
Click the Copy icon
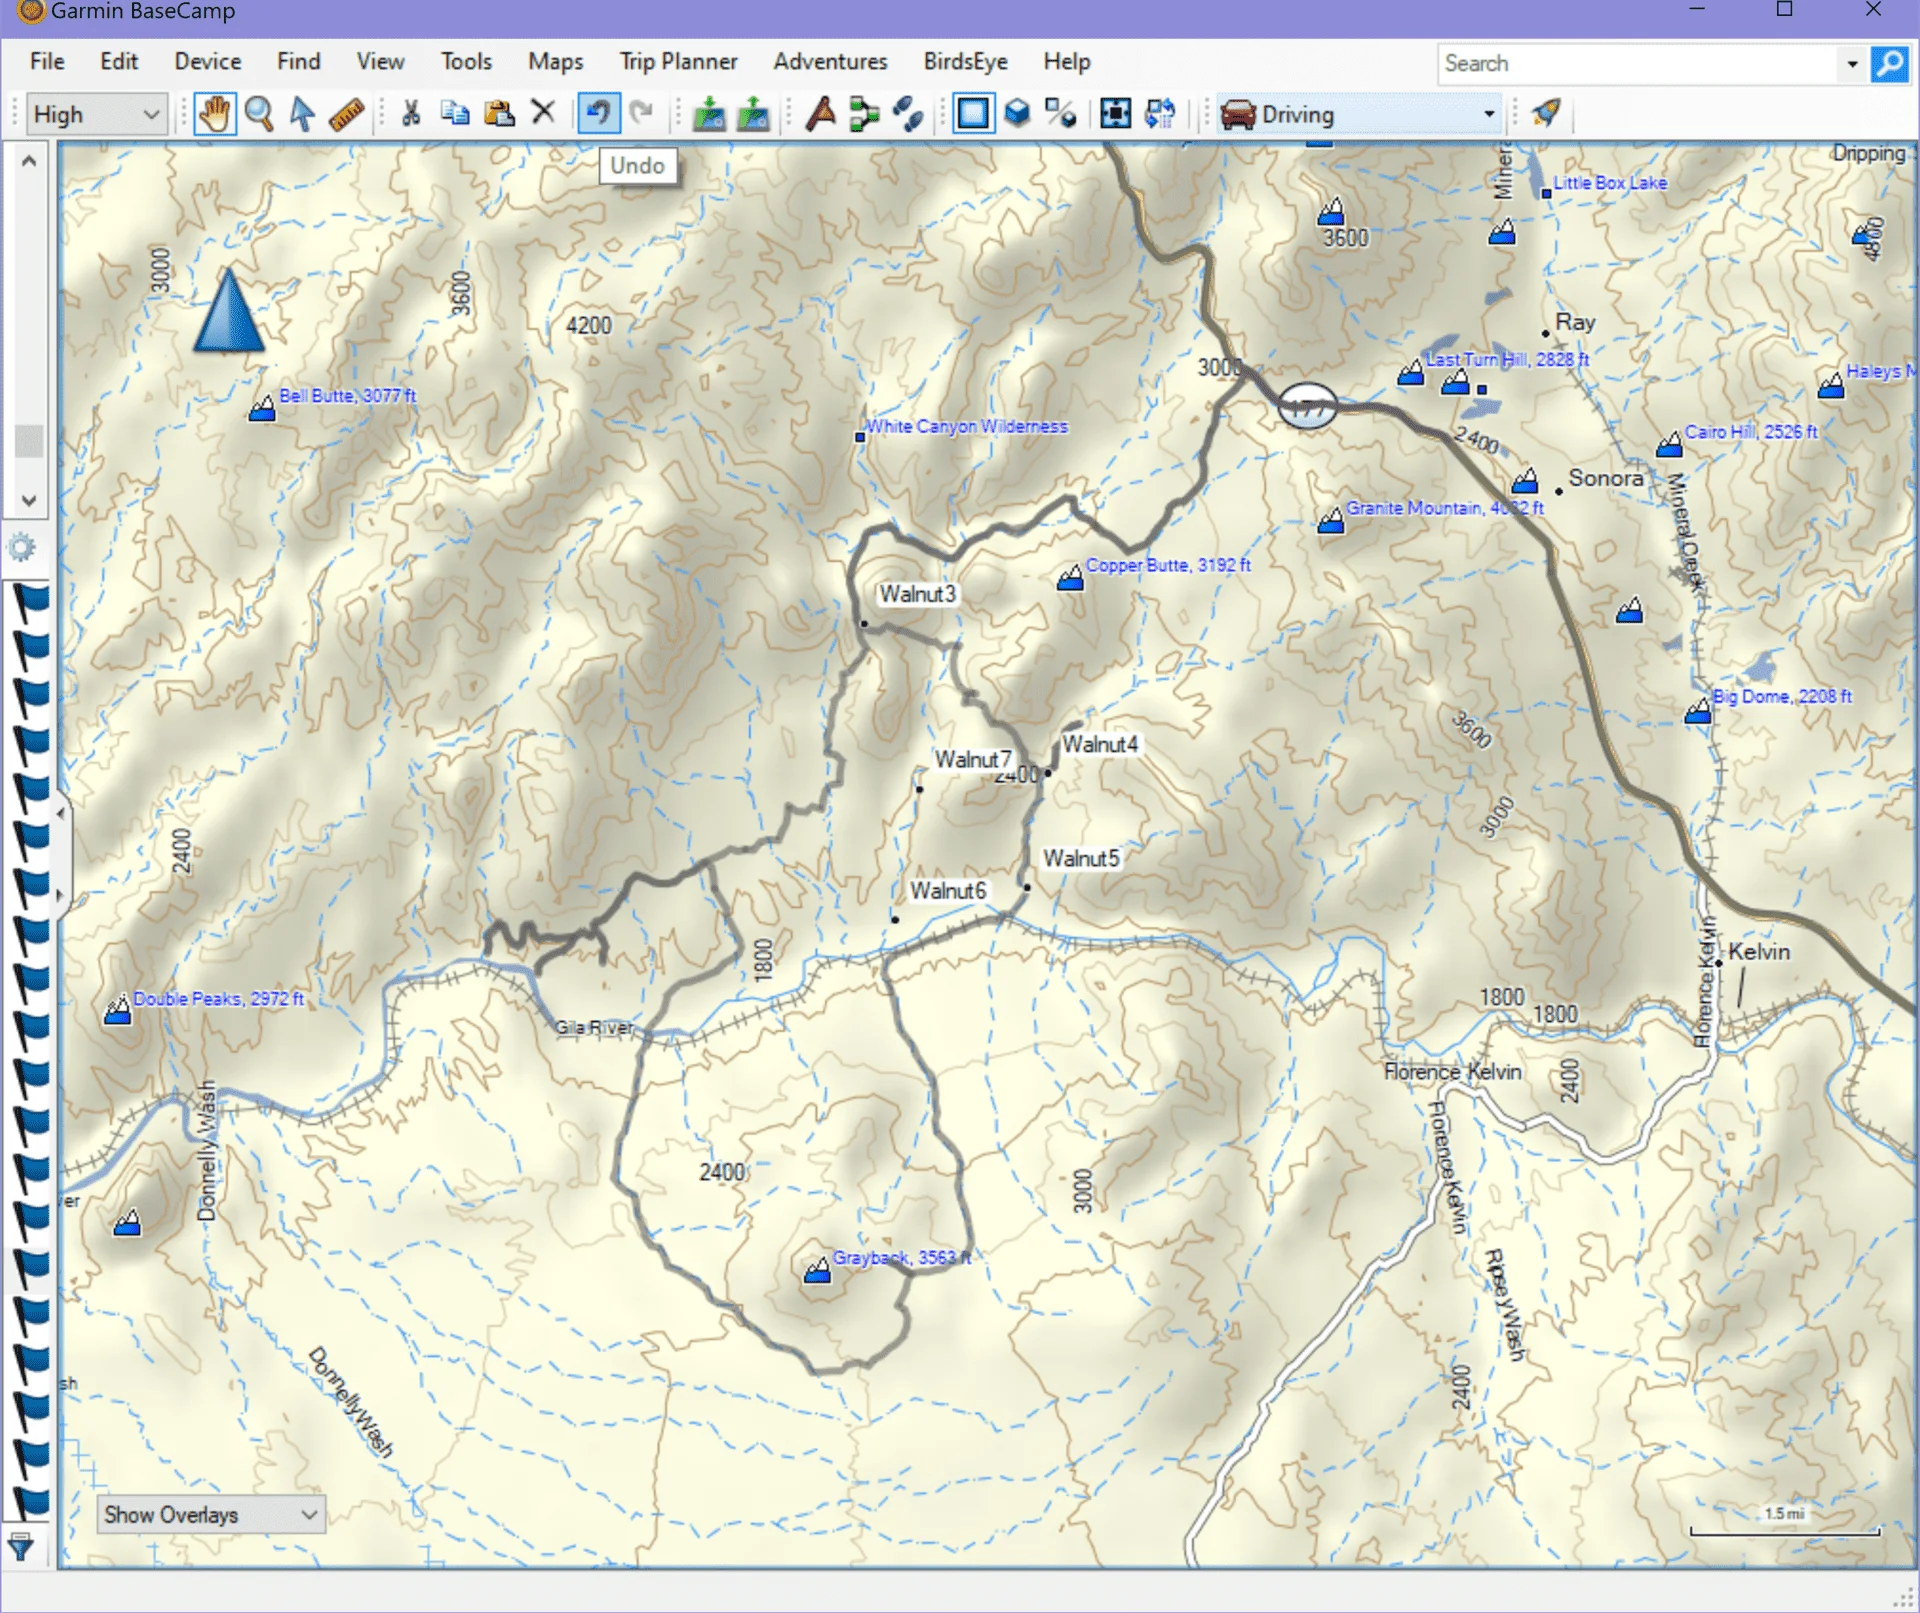point(455,113)
